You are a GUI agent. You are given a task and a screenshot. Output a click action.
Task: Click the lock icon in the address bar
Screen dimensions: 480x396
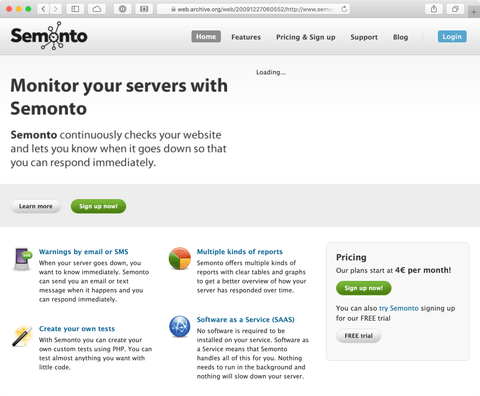(173, 9)
